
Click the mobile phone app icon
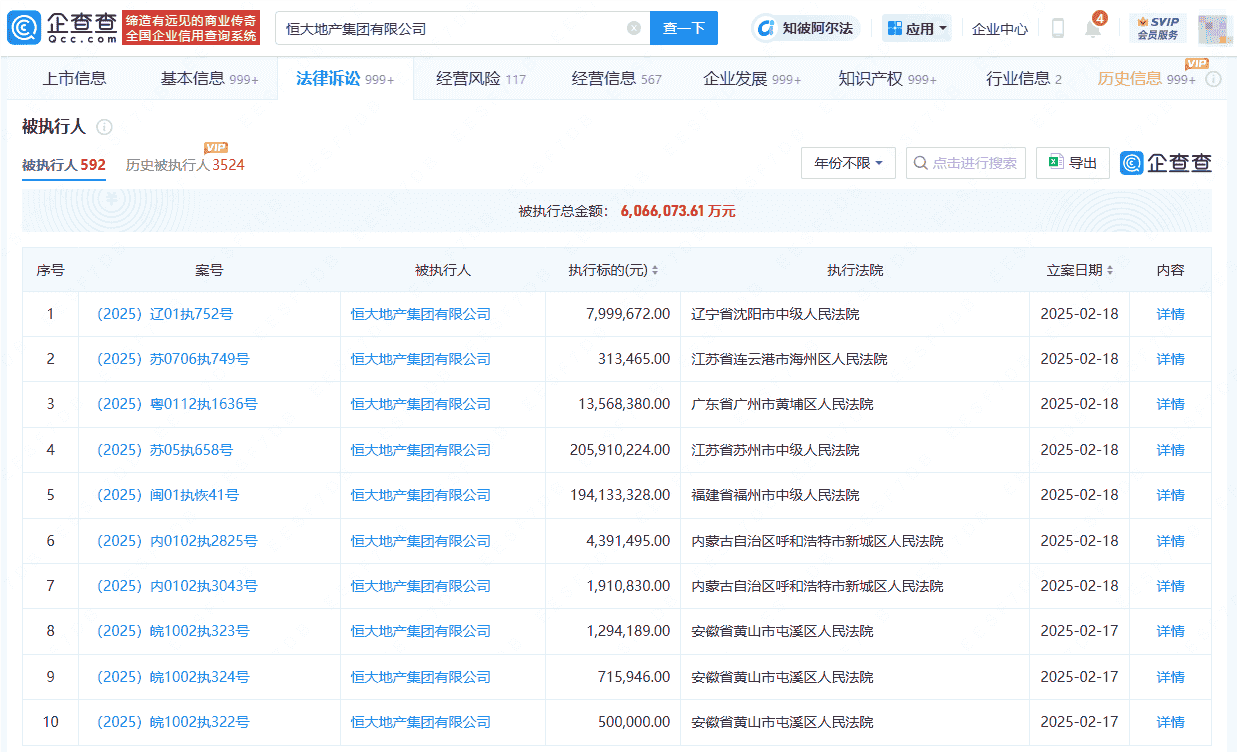click(x=1056, y=28)
